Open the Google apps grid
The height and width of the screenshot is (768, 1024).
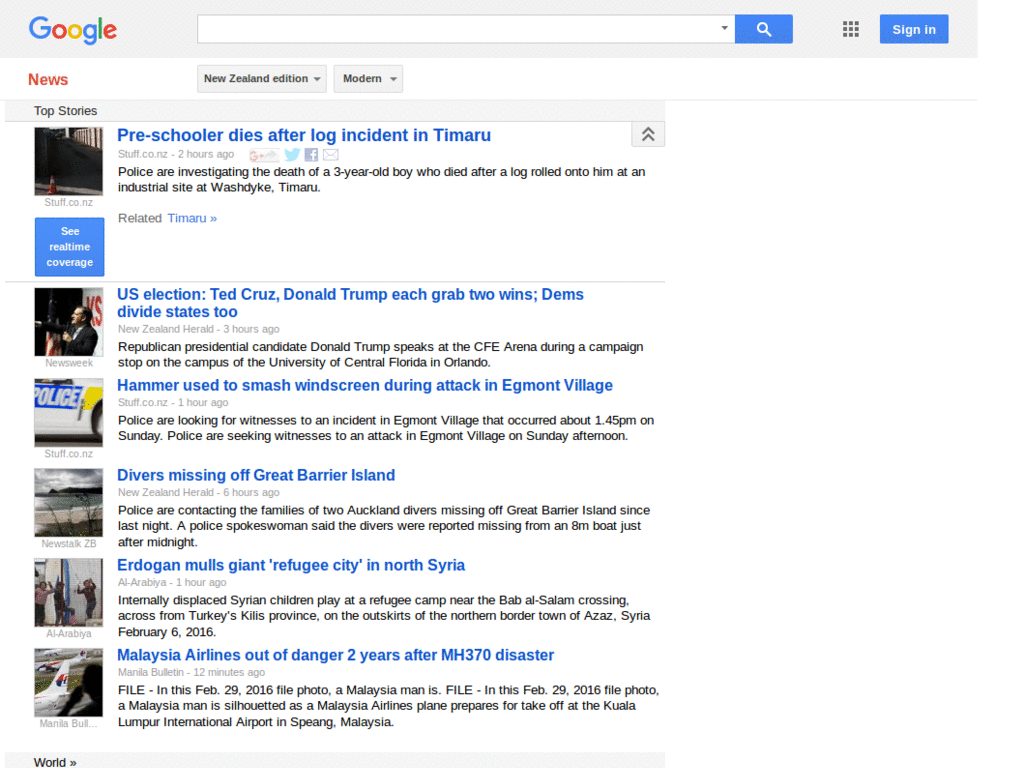[850, 29]
